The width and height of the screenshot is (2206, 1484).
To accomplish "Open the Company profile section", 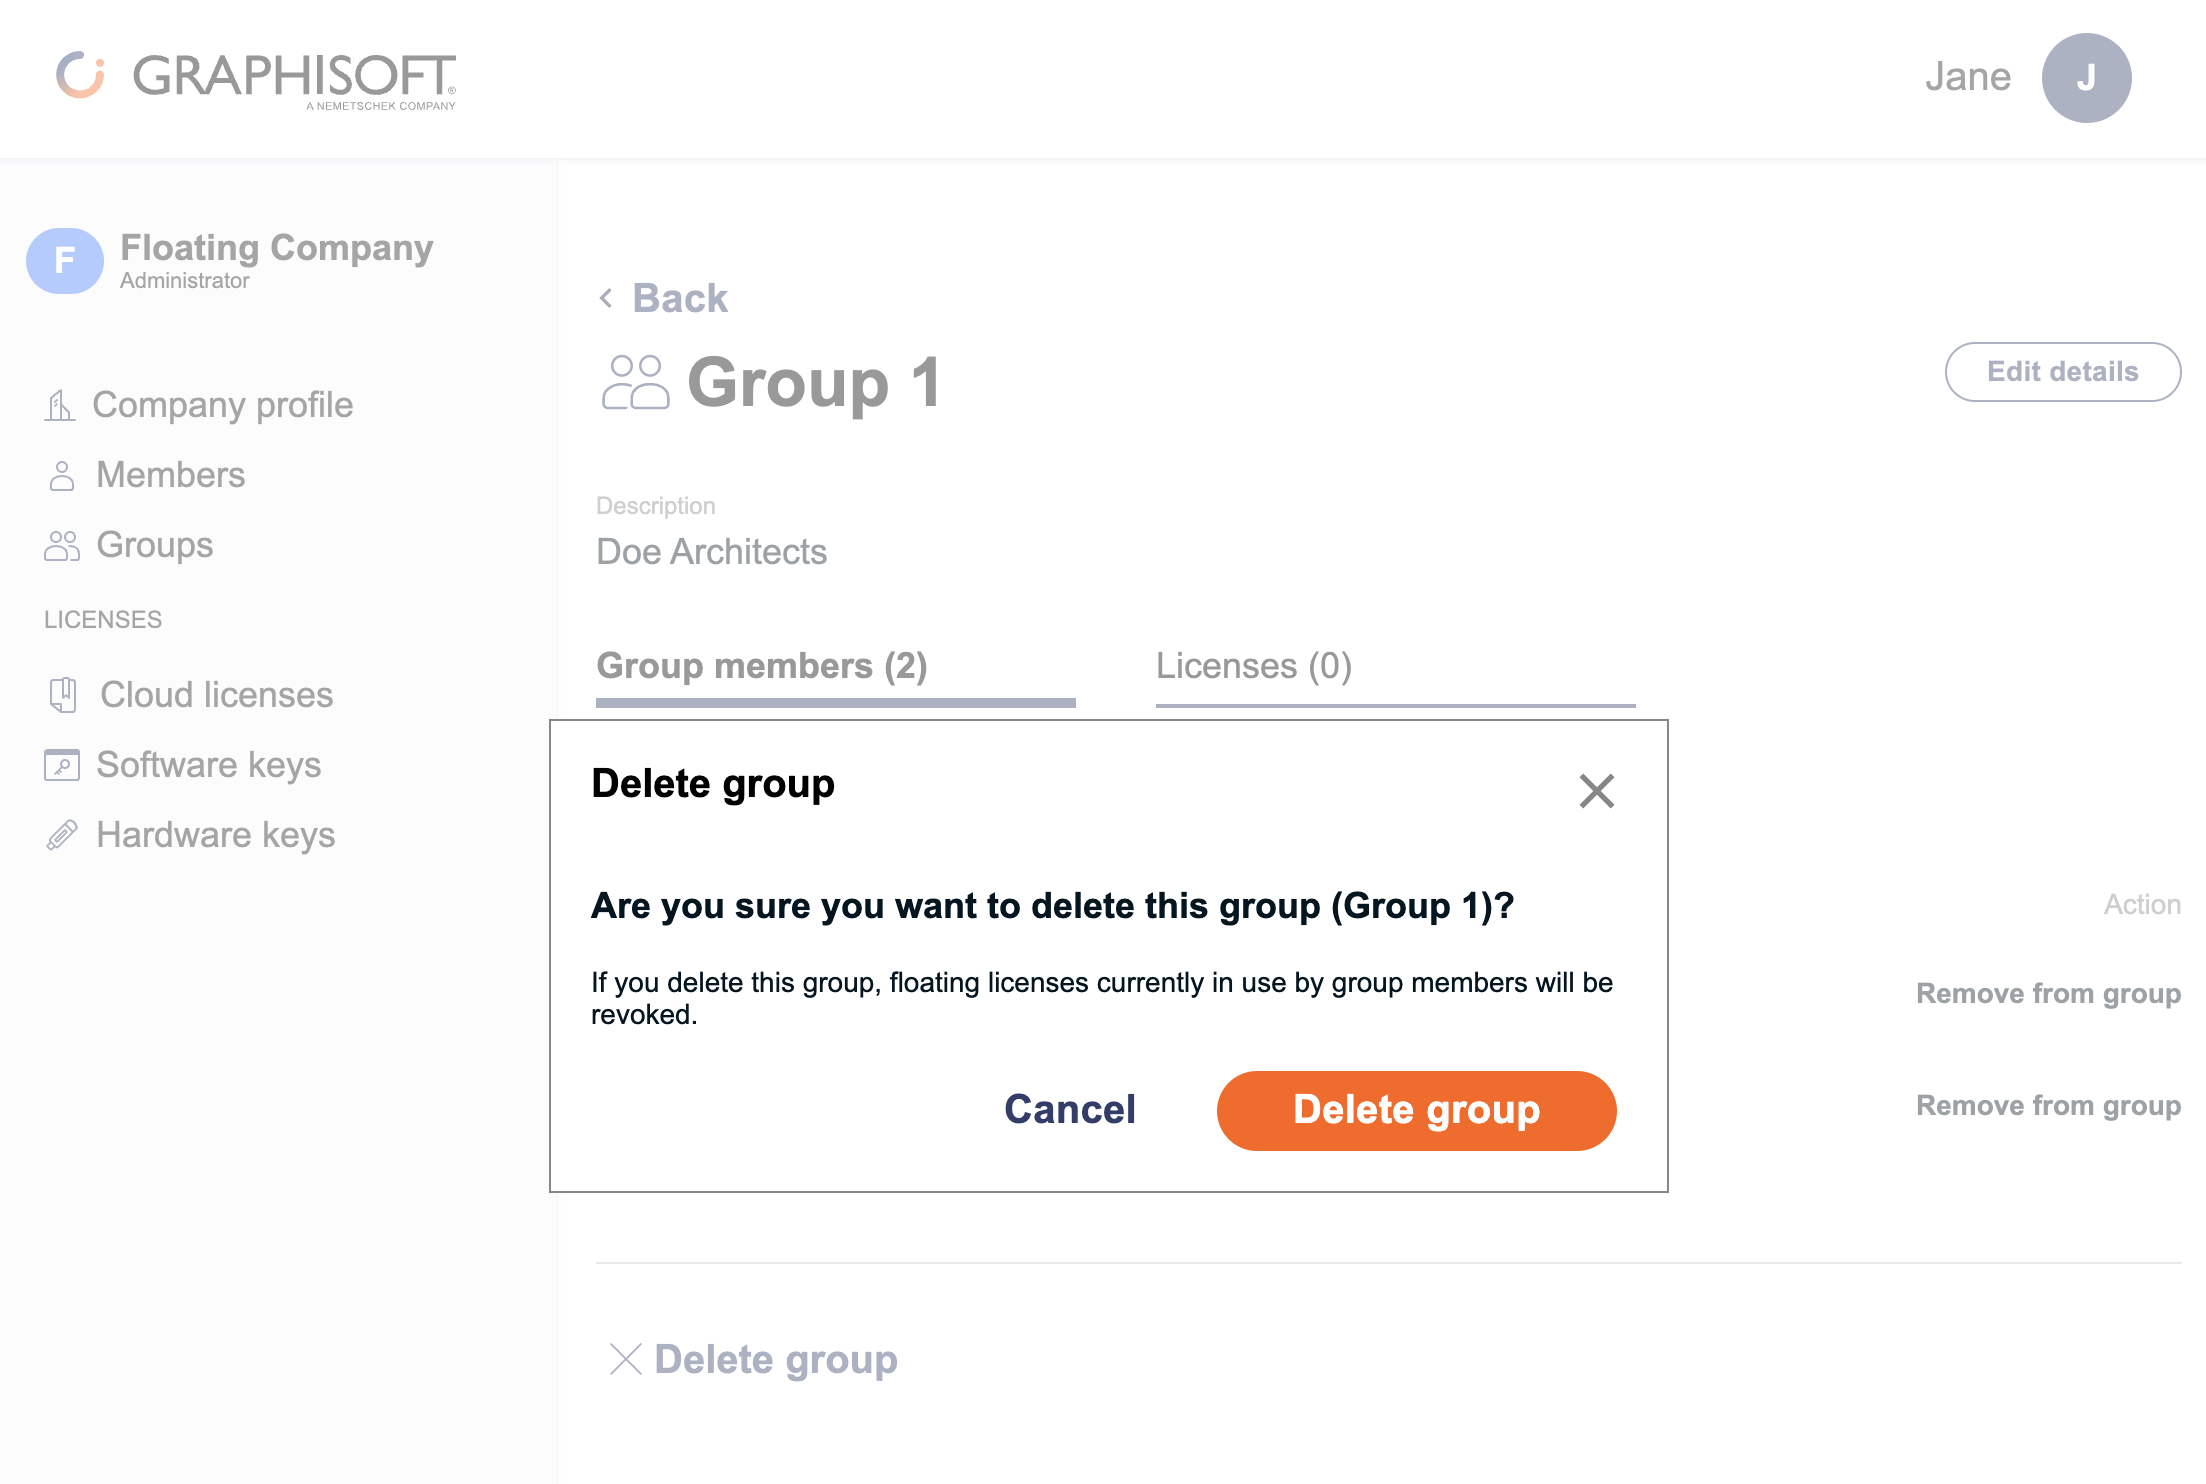I will 221,404.
